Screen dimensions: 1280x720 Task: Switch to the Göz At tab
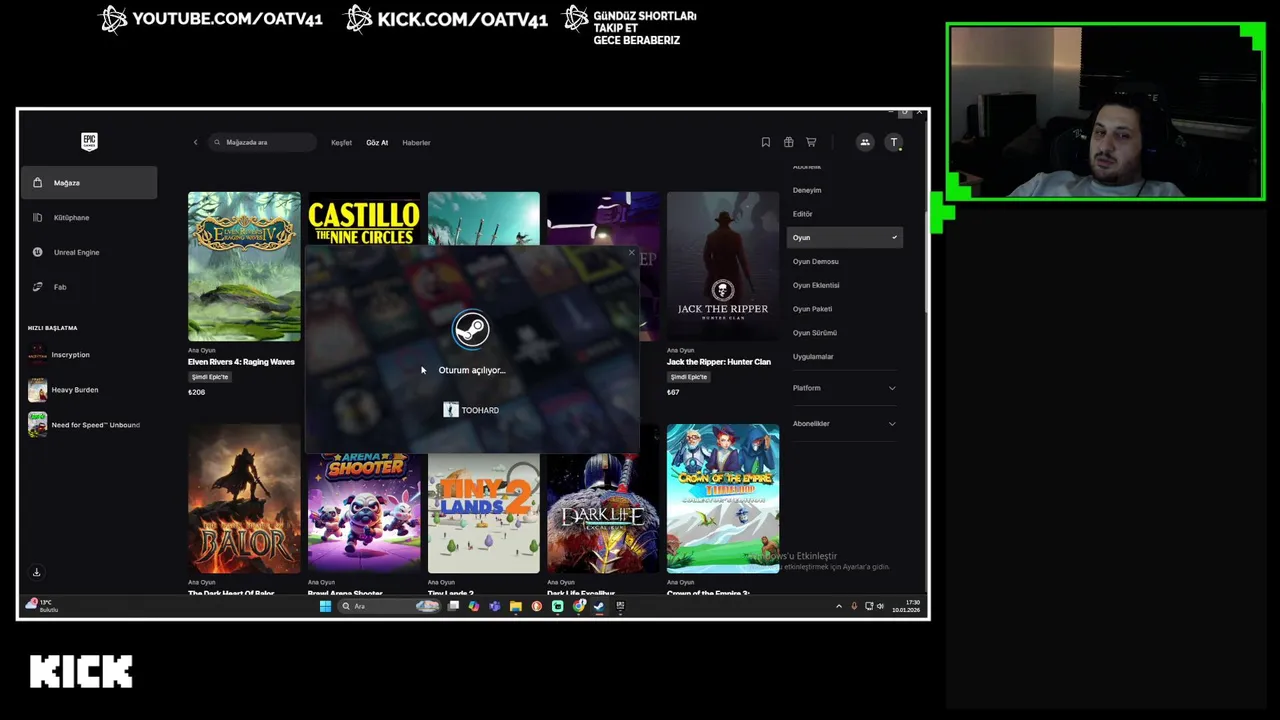pos(377,143)
